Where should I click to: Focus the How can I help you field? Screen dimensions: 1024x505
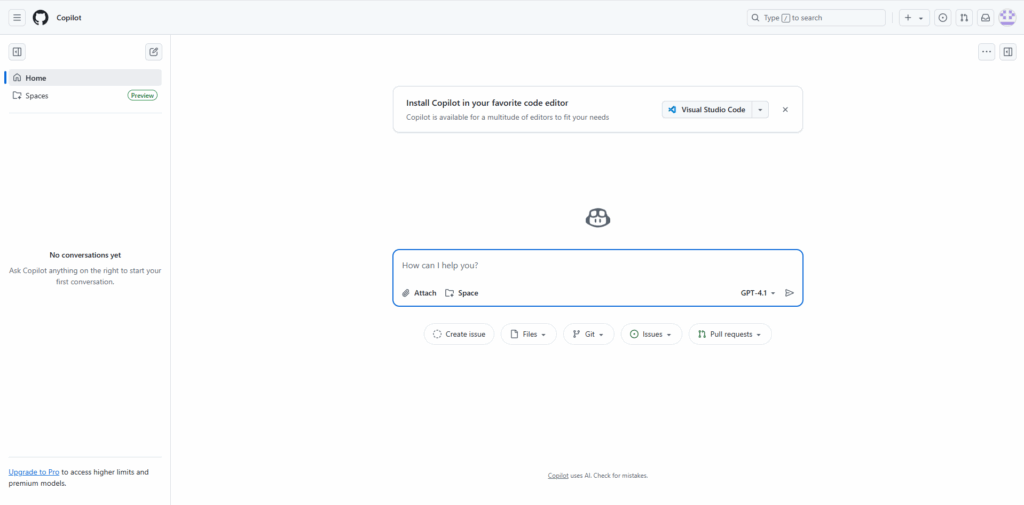(x=598, y=266)
